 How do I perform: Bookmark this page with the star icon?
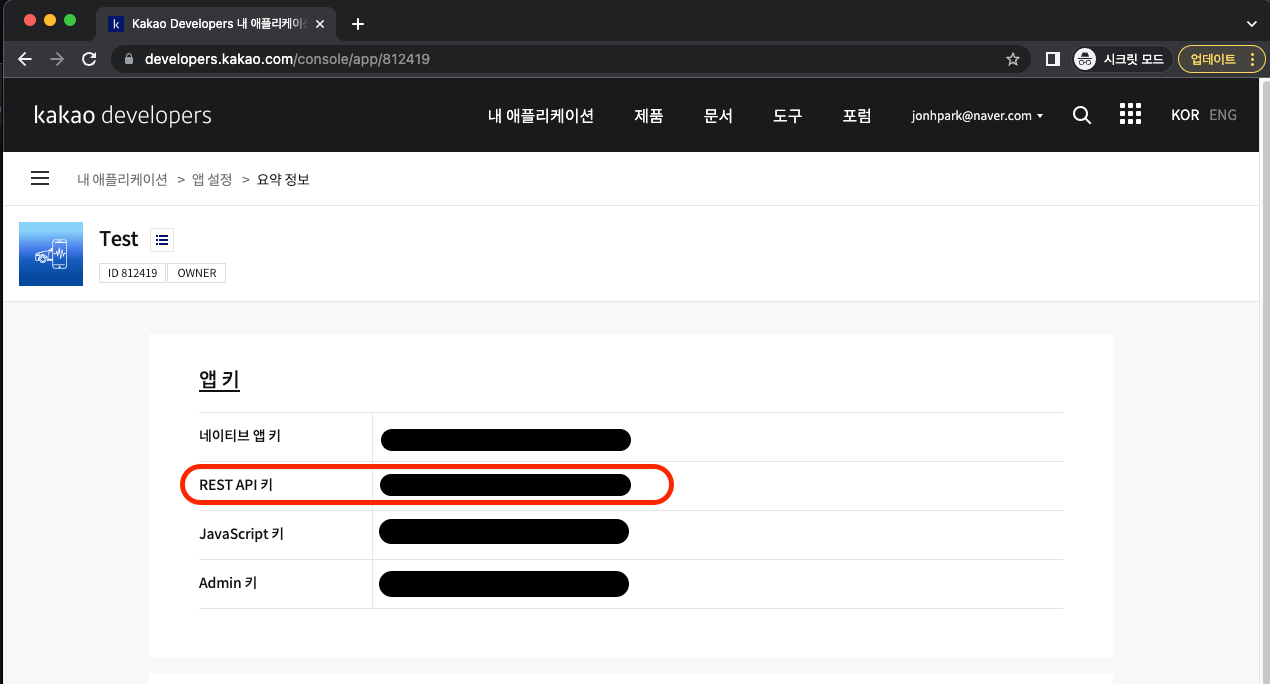[x=1013, y=59]
